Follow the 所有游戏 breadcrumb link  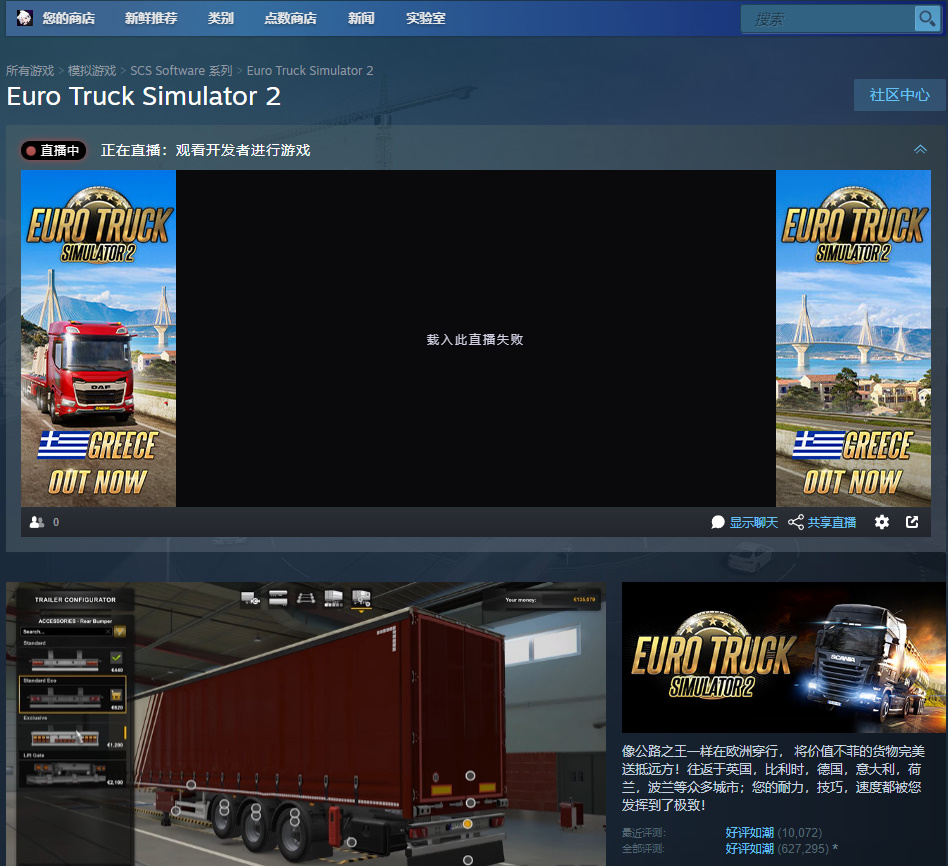(x=30, y=71)
